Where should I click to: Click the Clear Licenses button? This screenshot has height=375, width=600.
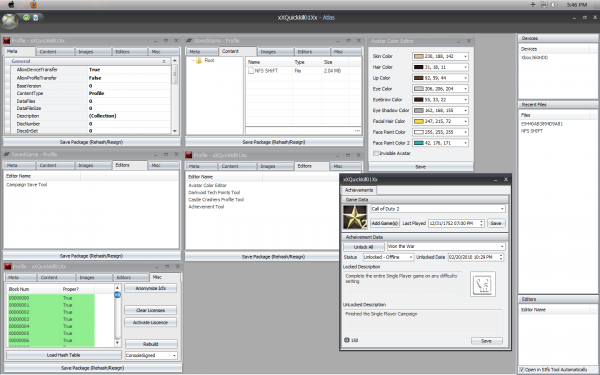(x=150, y=310)
